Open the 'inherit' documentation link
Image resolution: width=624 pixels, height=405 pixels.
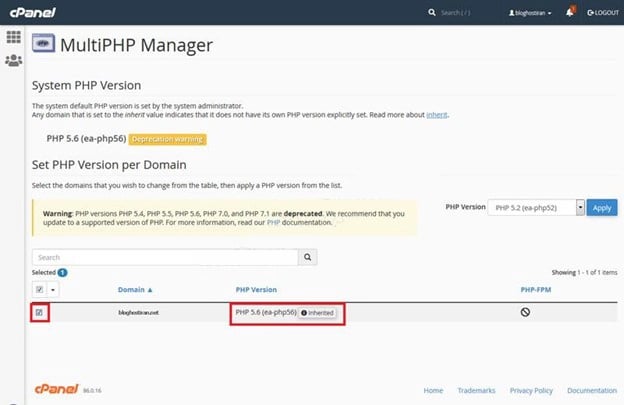point(437,115)
